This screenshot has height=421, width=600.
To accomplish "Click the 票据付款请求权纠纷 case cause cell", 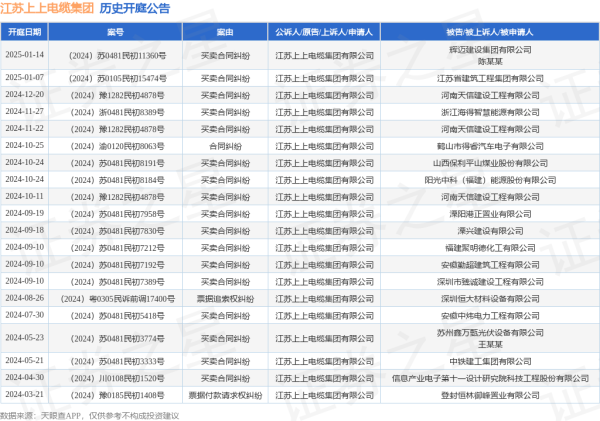I will [x=225, y=395].
